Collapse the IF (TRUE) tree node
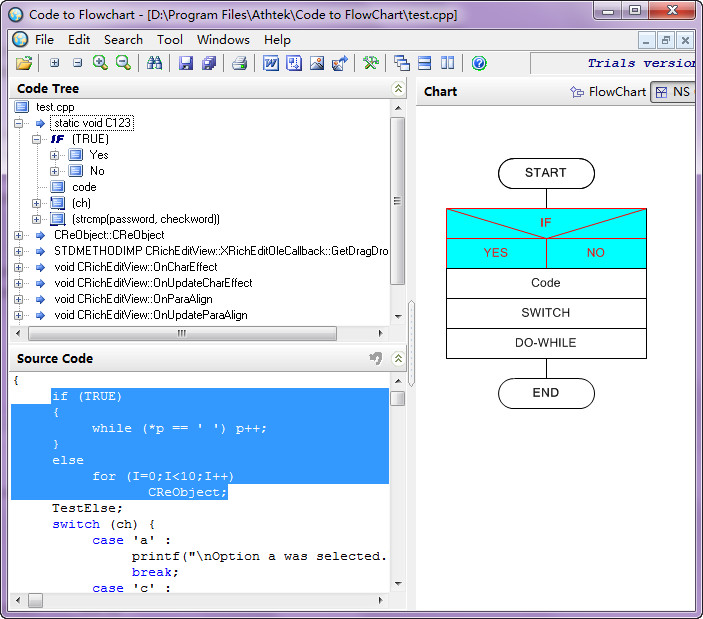This screenshot has height=619, width=703. click(x=36, y=139)
